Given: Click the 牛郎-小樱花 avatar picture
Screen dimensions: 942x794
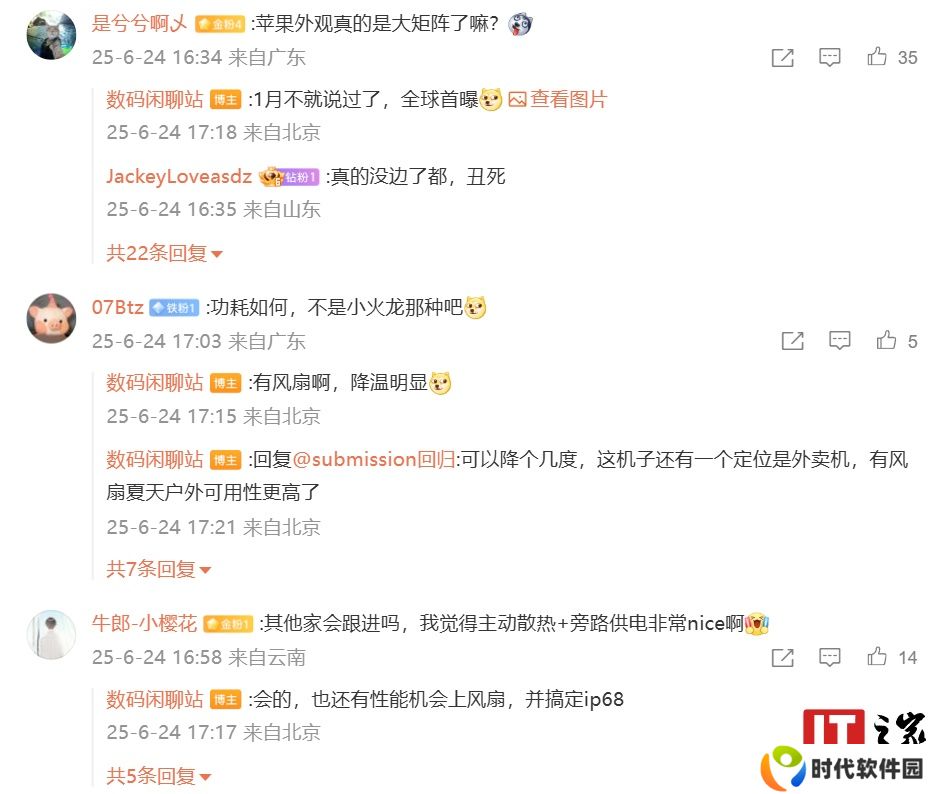Looking at the screenshot, I should 52,635.
